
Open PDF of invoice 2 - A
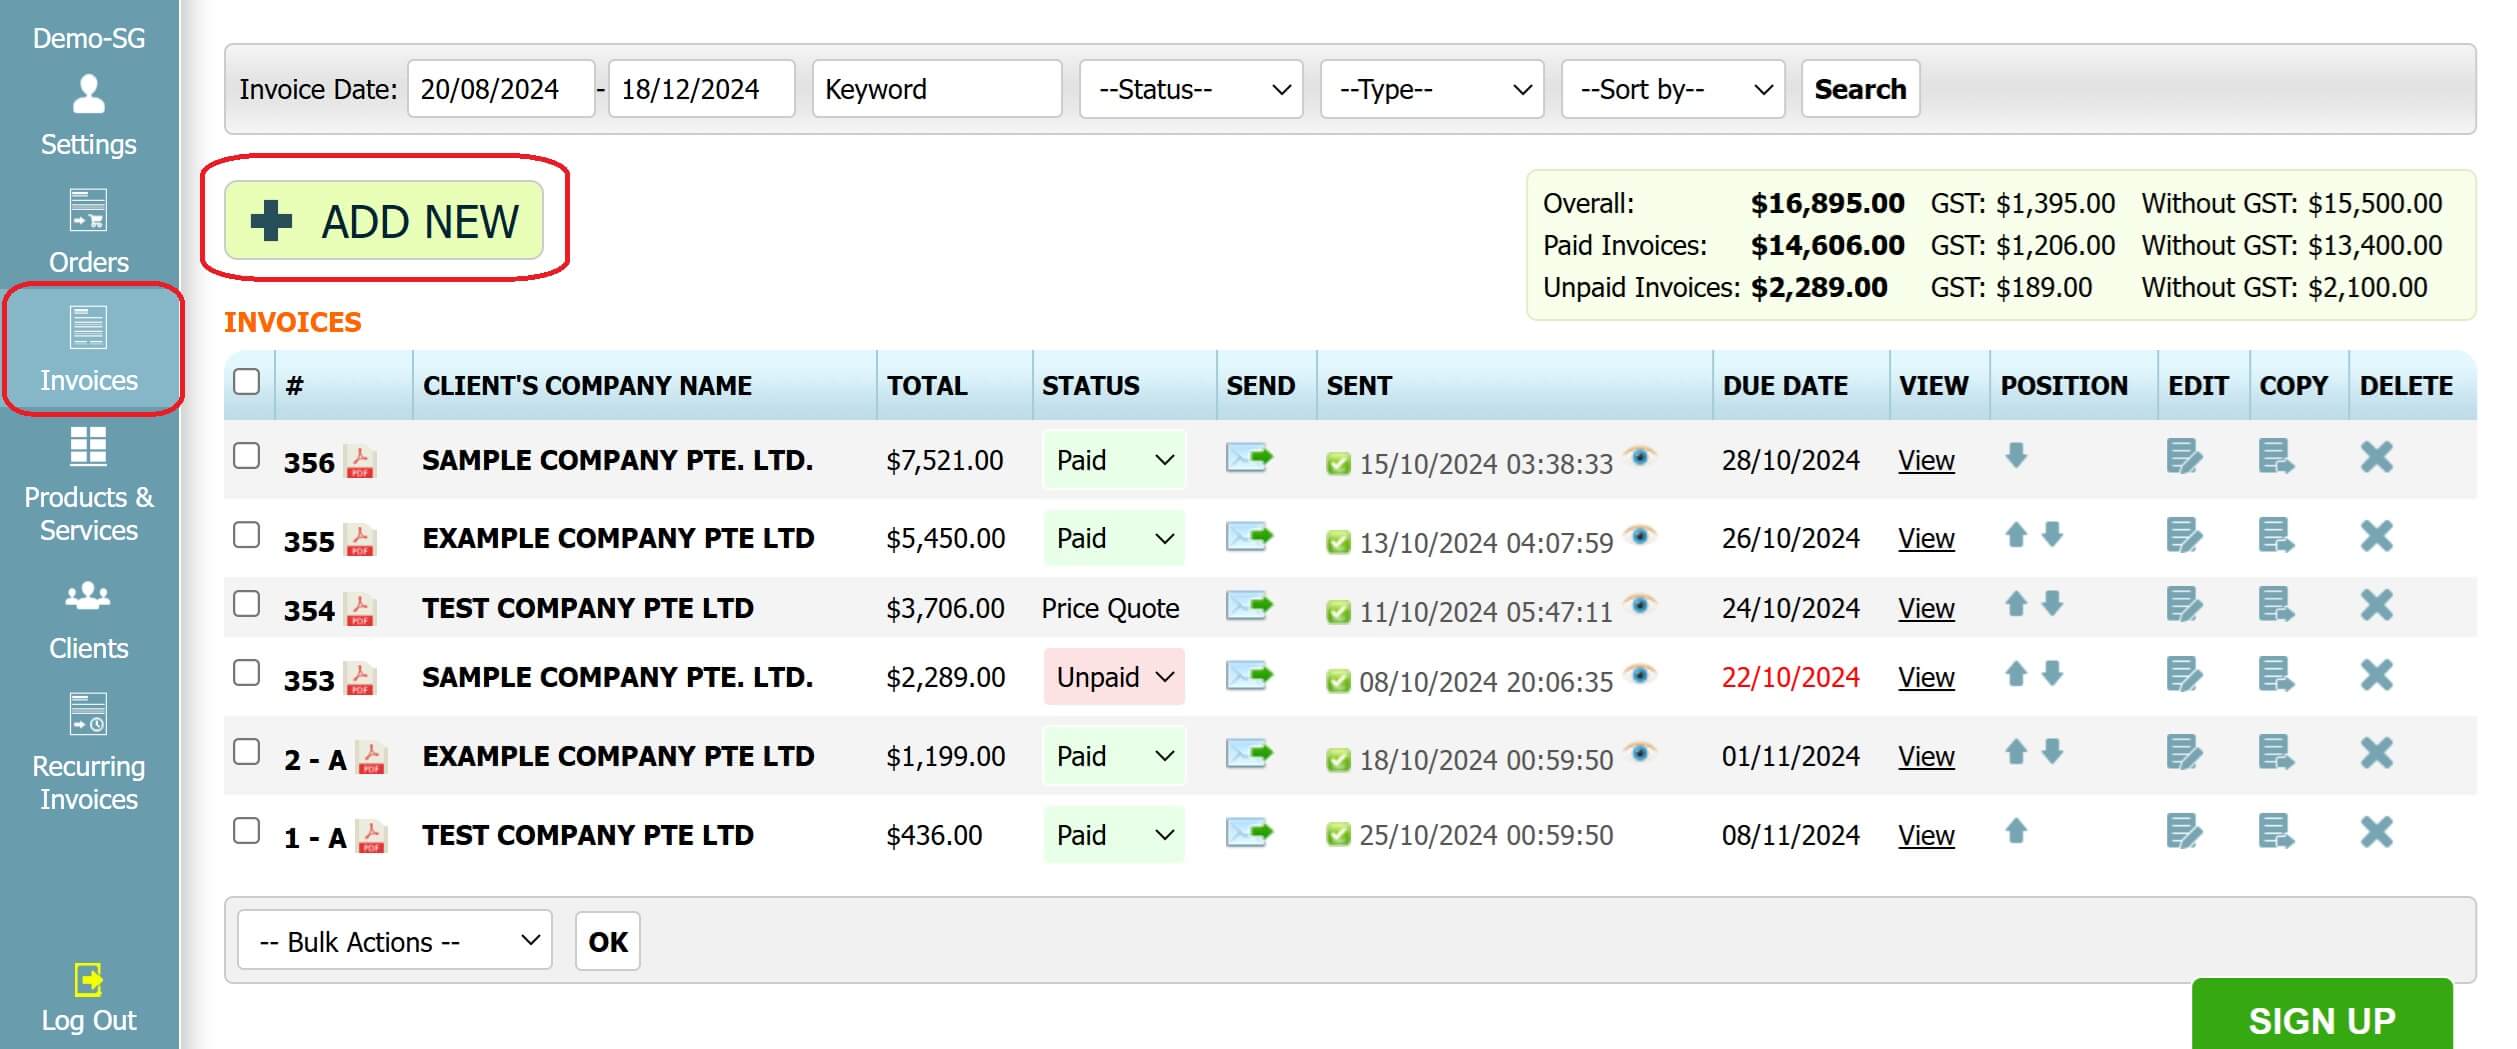372,758
